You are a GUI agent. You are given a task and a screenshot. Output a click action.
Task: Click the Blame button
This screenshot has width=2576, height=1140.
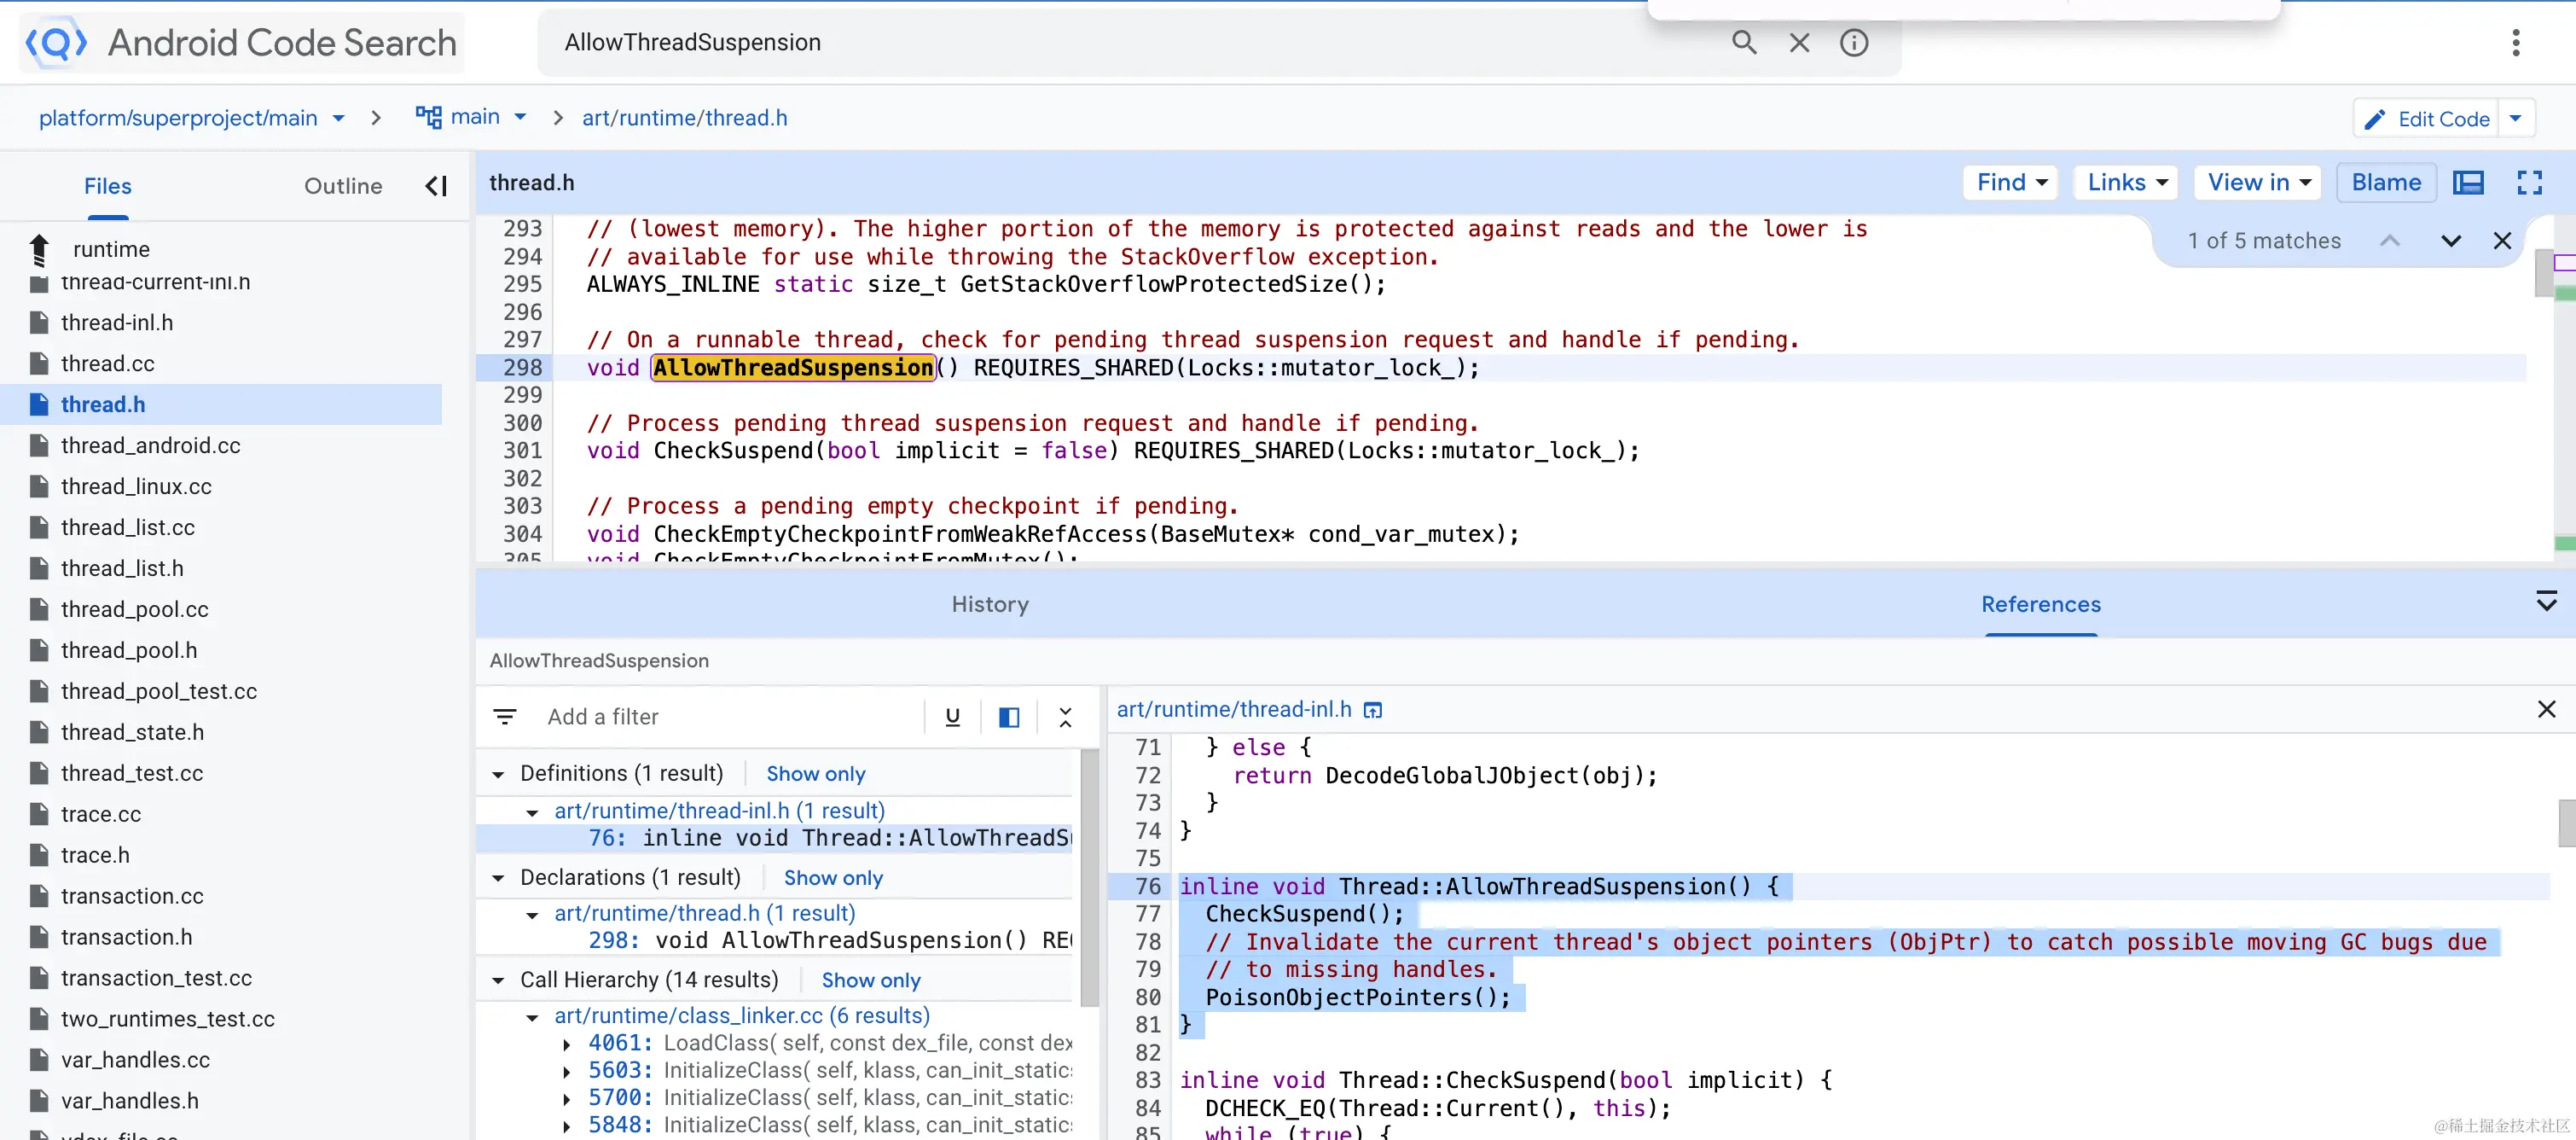coord(2386,182)
